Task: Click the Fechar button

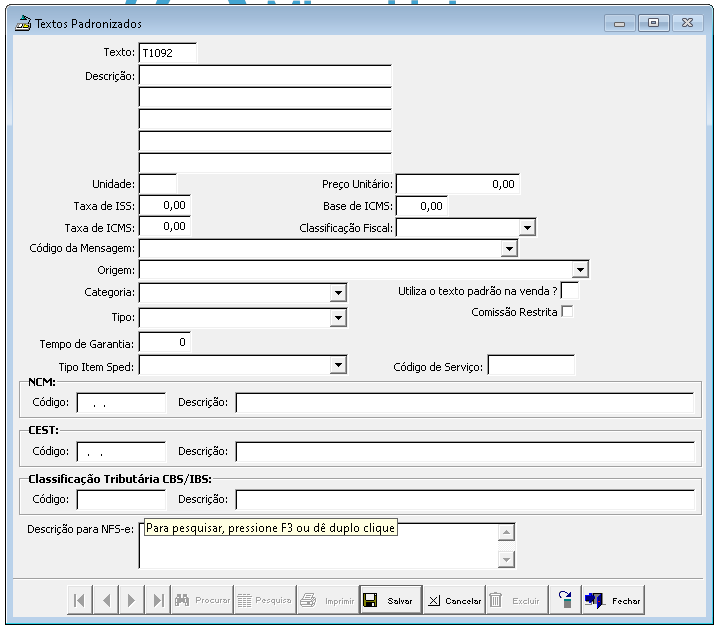Action: 613,600
